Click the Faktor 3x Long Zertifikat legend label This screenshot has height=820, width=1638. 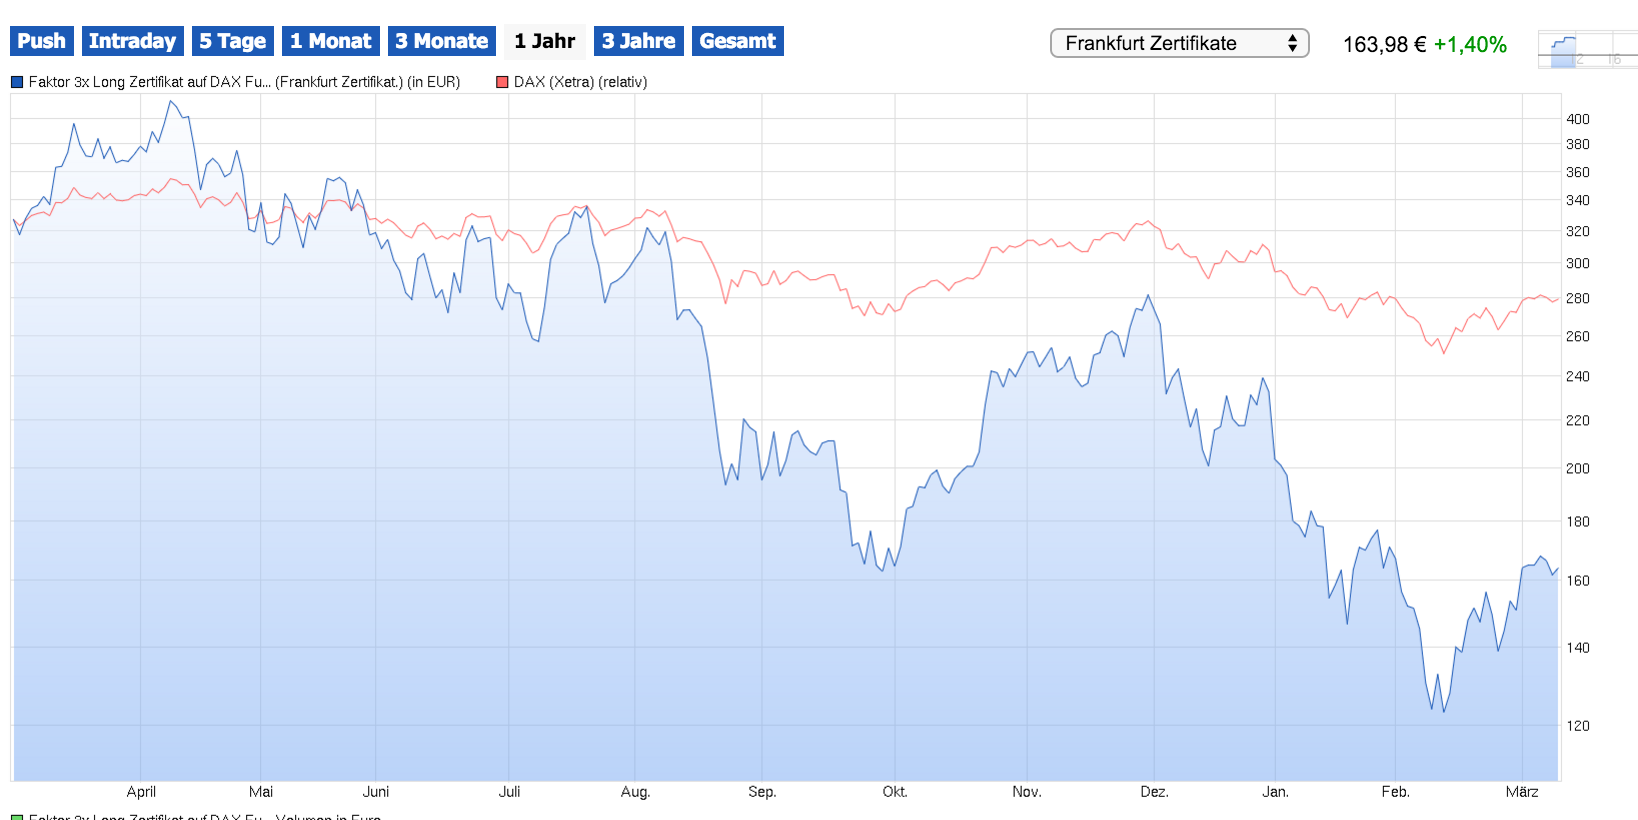point(244,82)
